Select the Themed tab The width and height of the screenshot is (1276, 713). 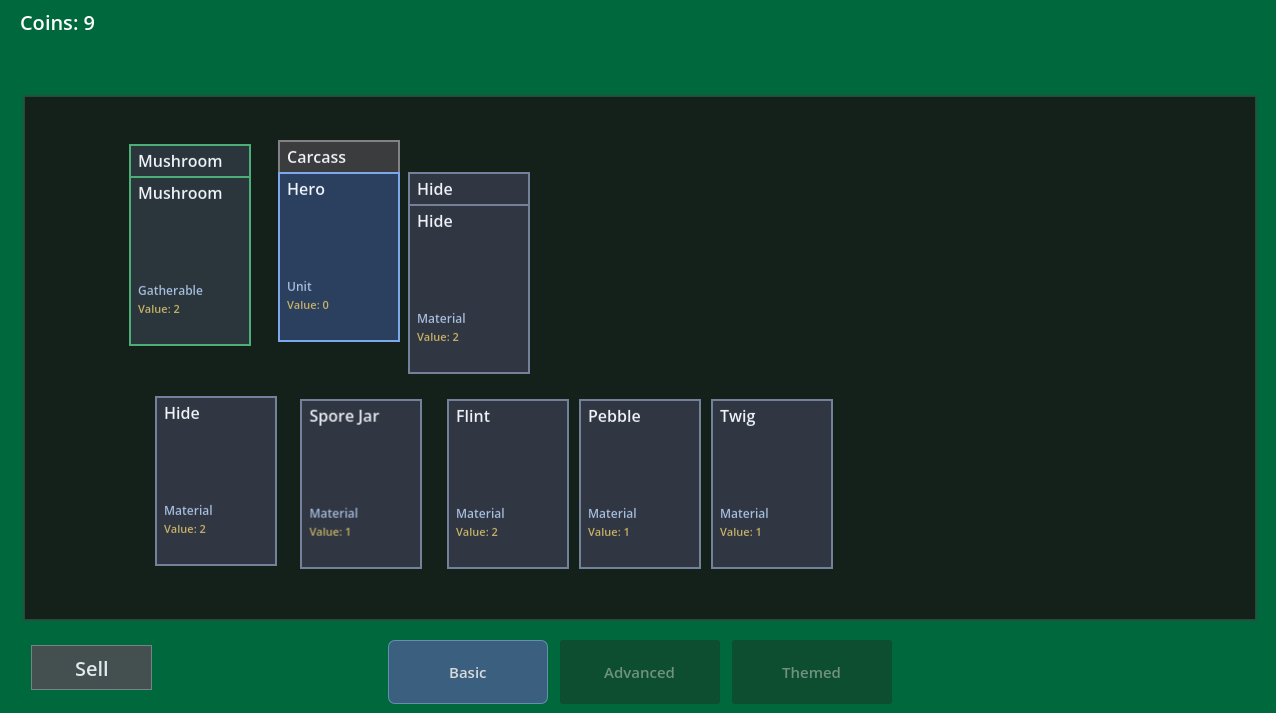[812, 672]
